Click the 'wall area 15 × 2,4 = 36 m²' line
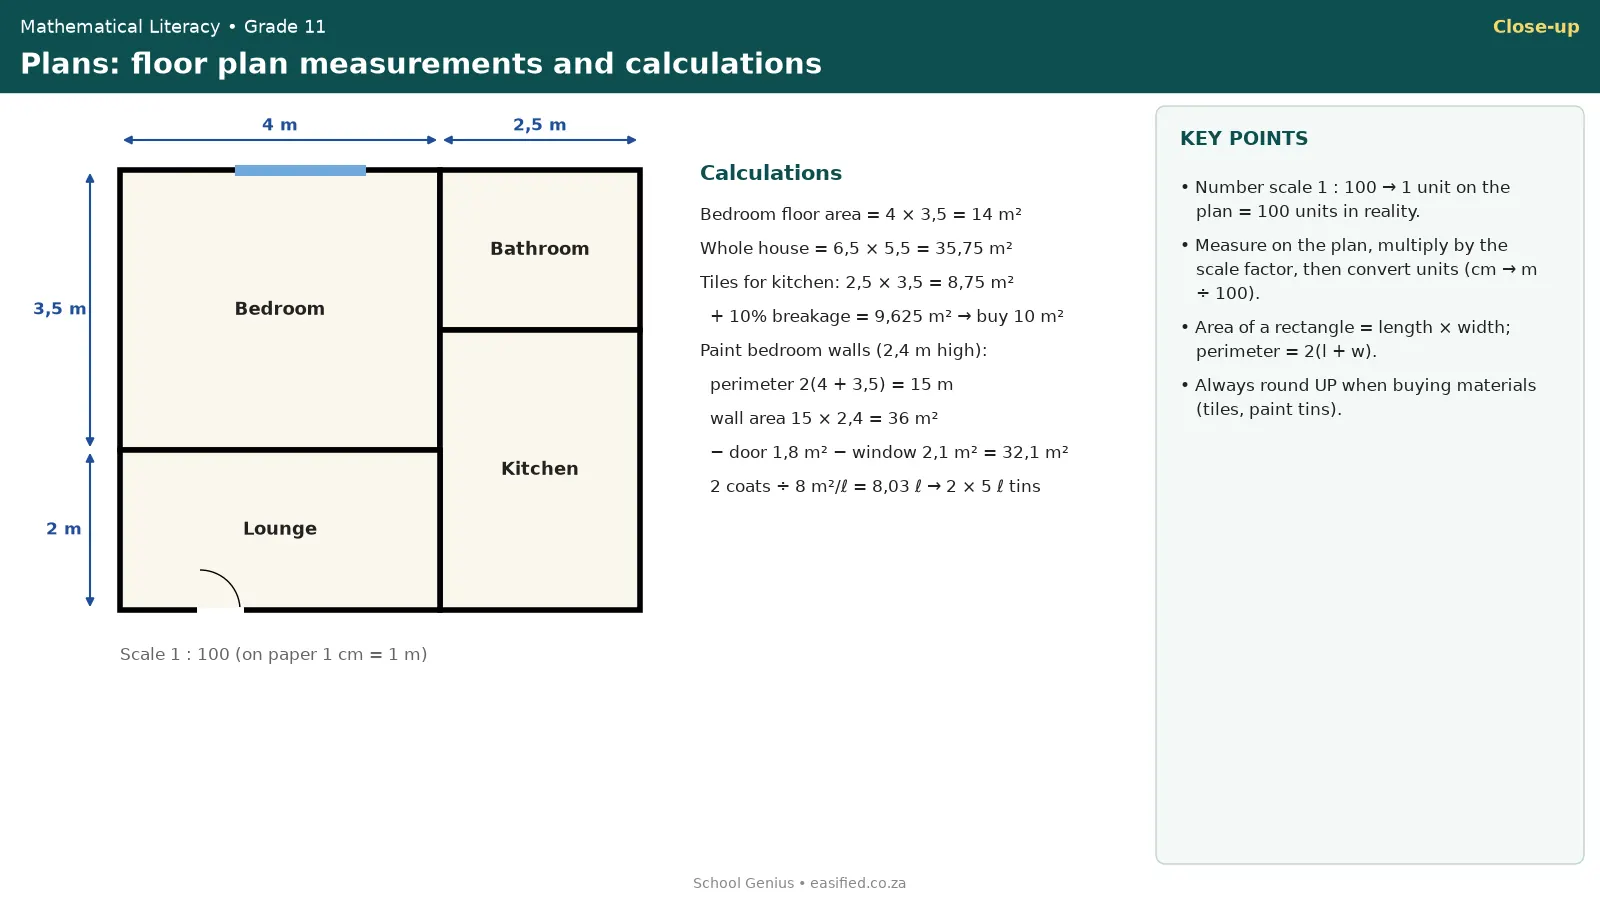This screenshot has height=900, width=1600. point(824,418)
